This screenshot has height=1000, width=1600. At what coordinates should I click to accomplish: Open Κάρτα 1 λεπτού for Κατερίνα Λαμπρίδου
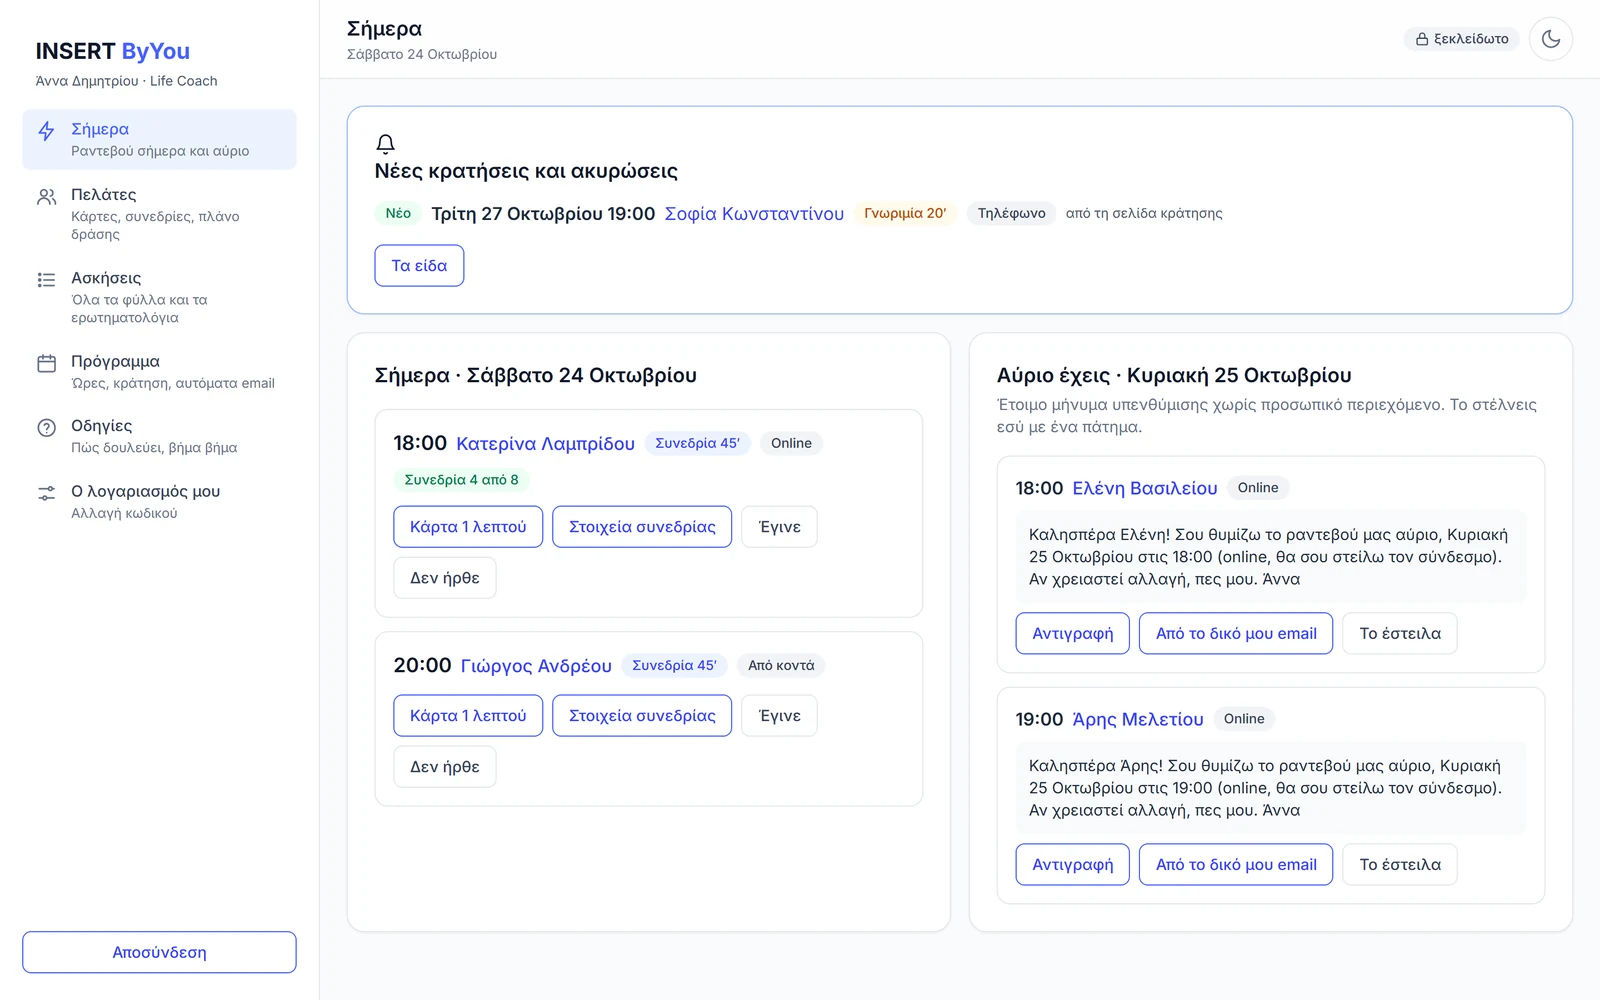(468, 527)
